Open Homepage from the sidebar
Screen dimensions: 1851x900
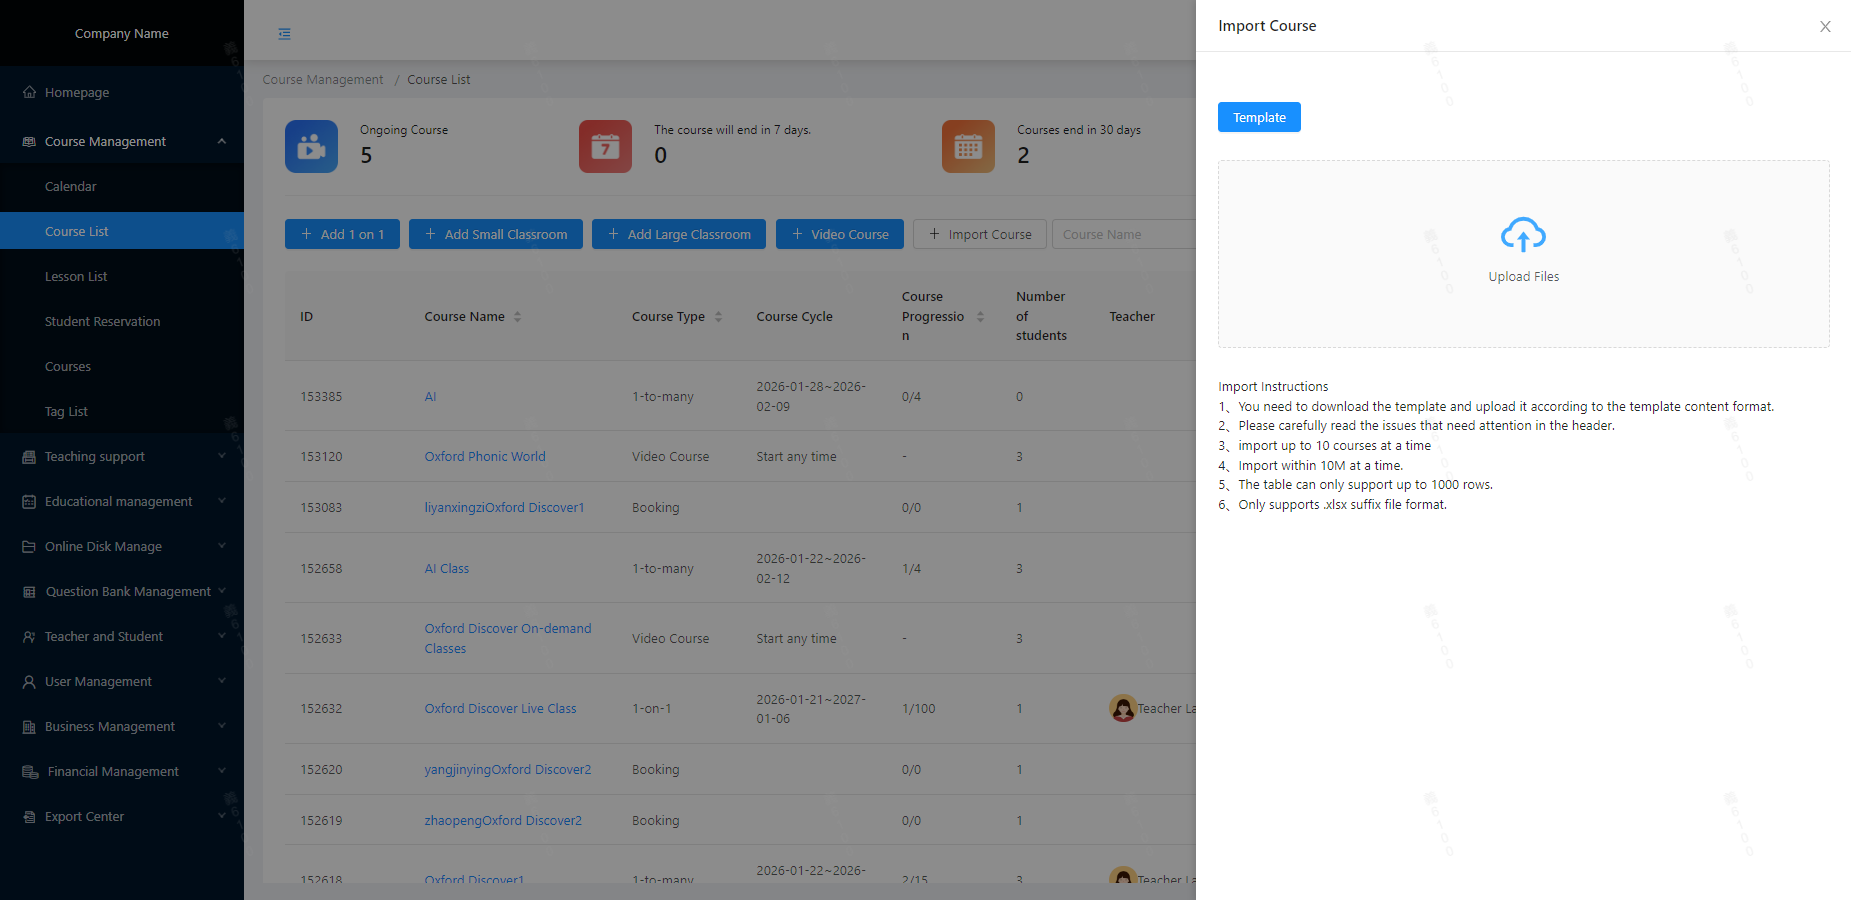click(77, 92)
